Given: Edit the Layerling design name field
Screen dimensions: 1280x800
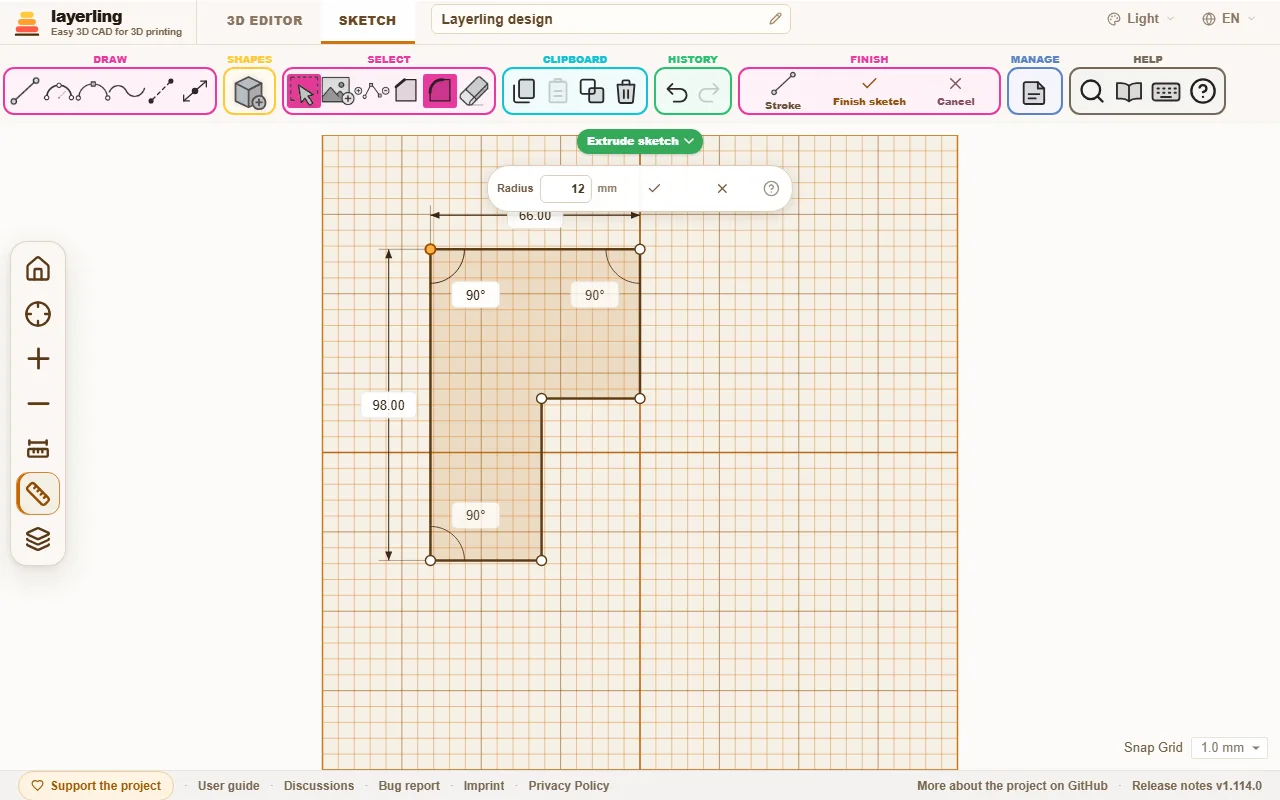Looking at the screenshot, I should (x=611, y=19).
